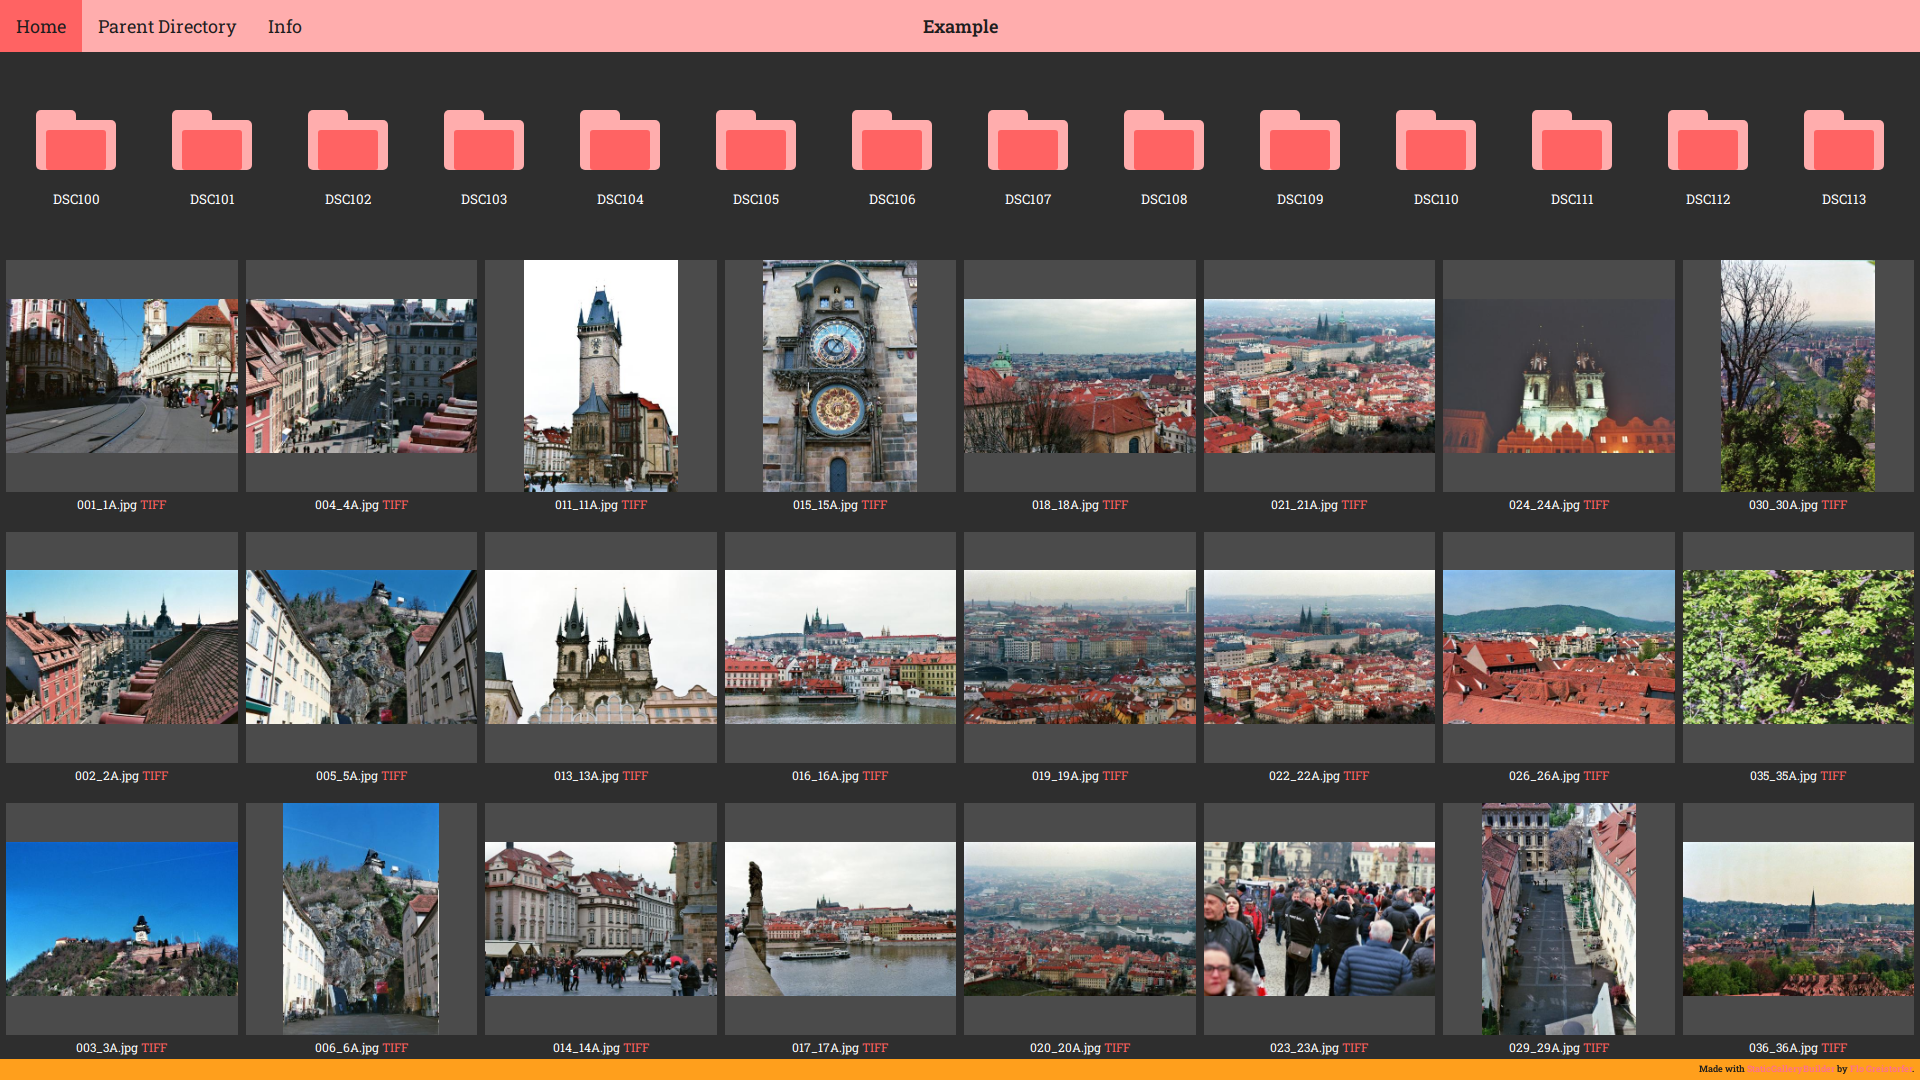
Task: Navigate to Parent Directory
Action: coord(167,26)
